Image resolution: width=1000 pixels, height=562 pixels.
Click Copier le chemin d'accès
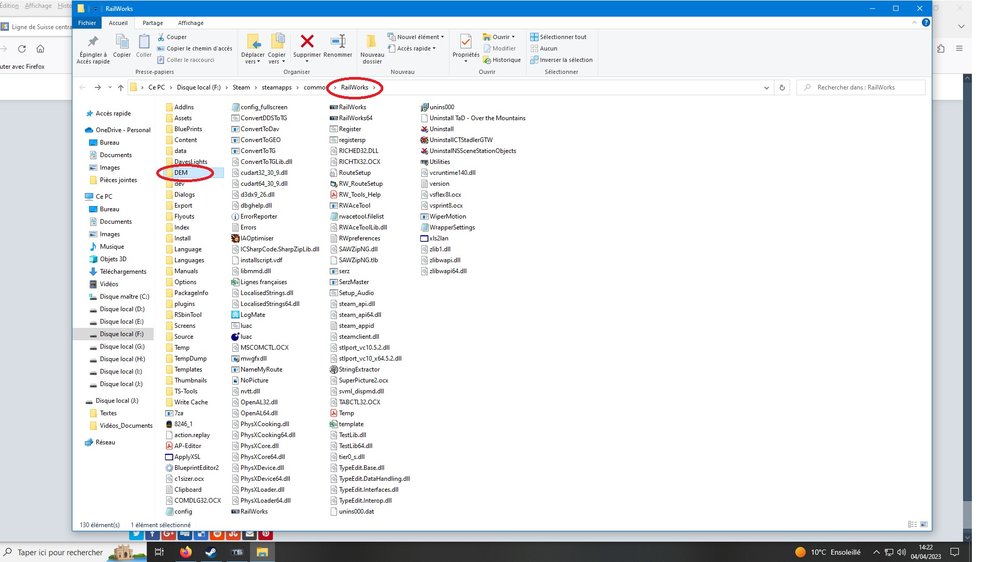tap(195, 48)
